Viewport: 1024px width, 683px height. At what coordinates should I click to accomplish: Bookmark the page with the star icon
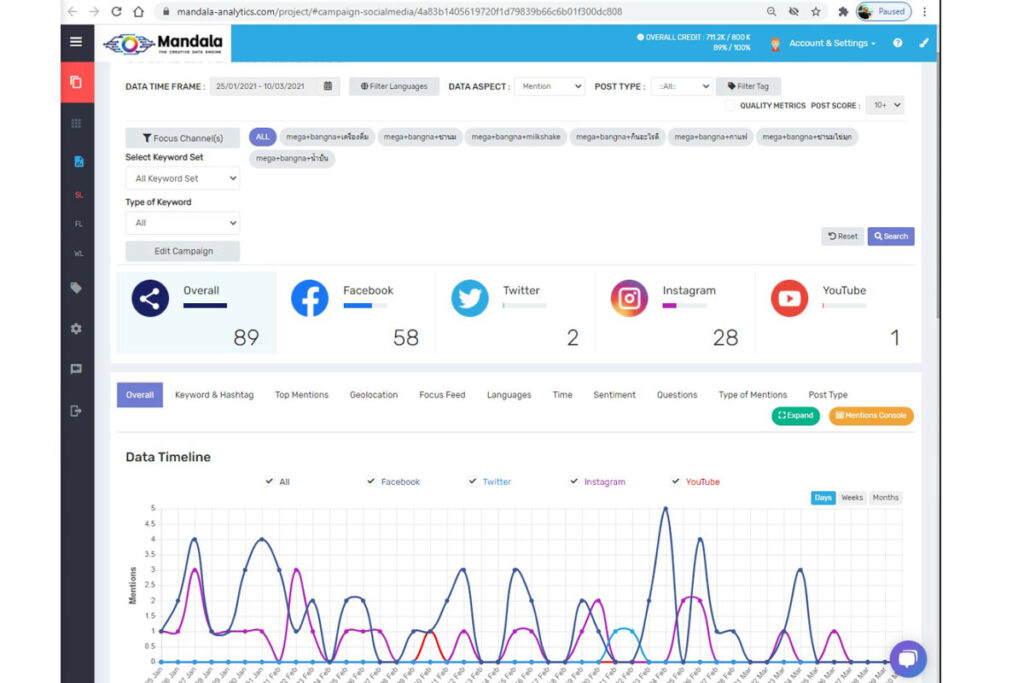pos(816,11)
